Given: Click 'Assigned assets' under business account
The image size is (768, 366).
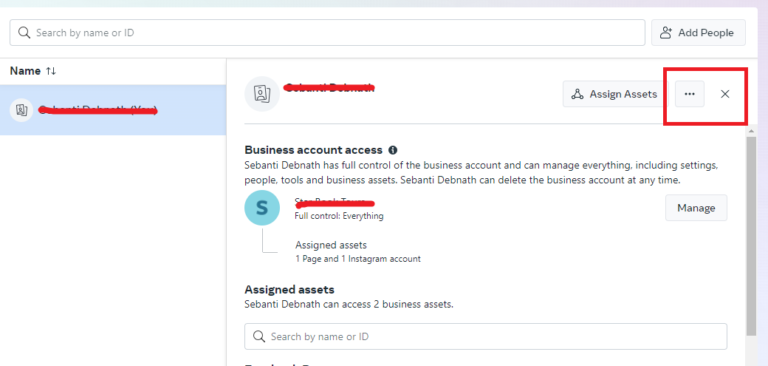Looking at the screenshot, I should [x=331, y=245].
